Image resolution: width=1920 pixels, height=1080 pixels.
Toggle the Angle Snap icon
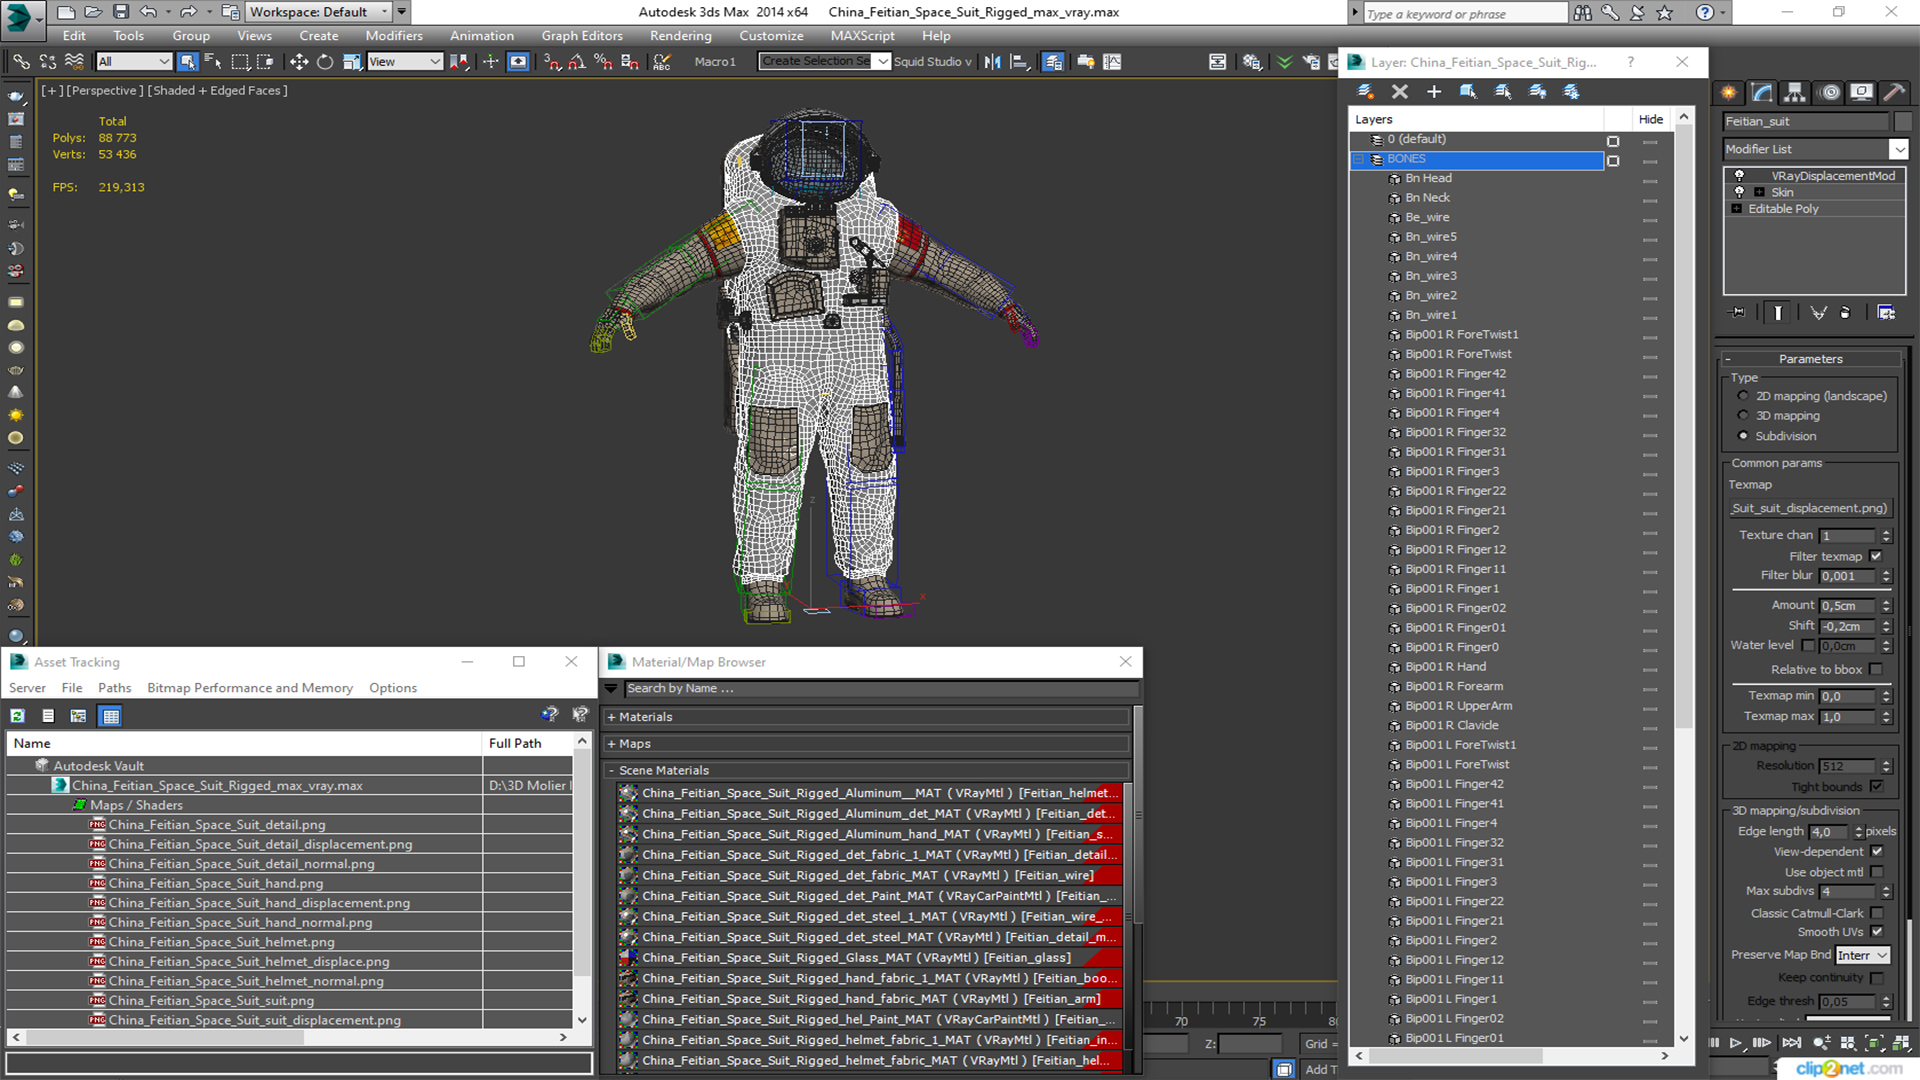[577, 62]
